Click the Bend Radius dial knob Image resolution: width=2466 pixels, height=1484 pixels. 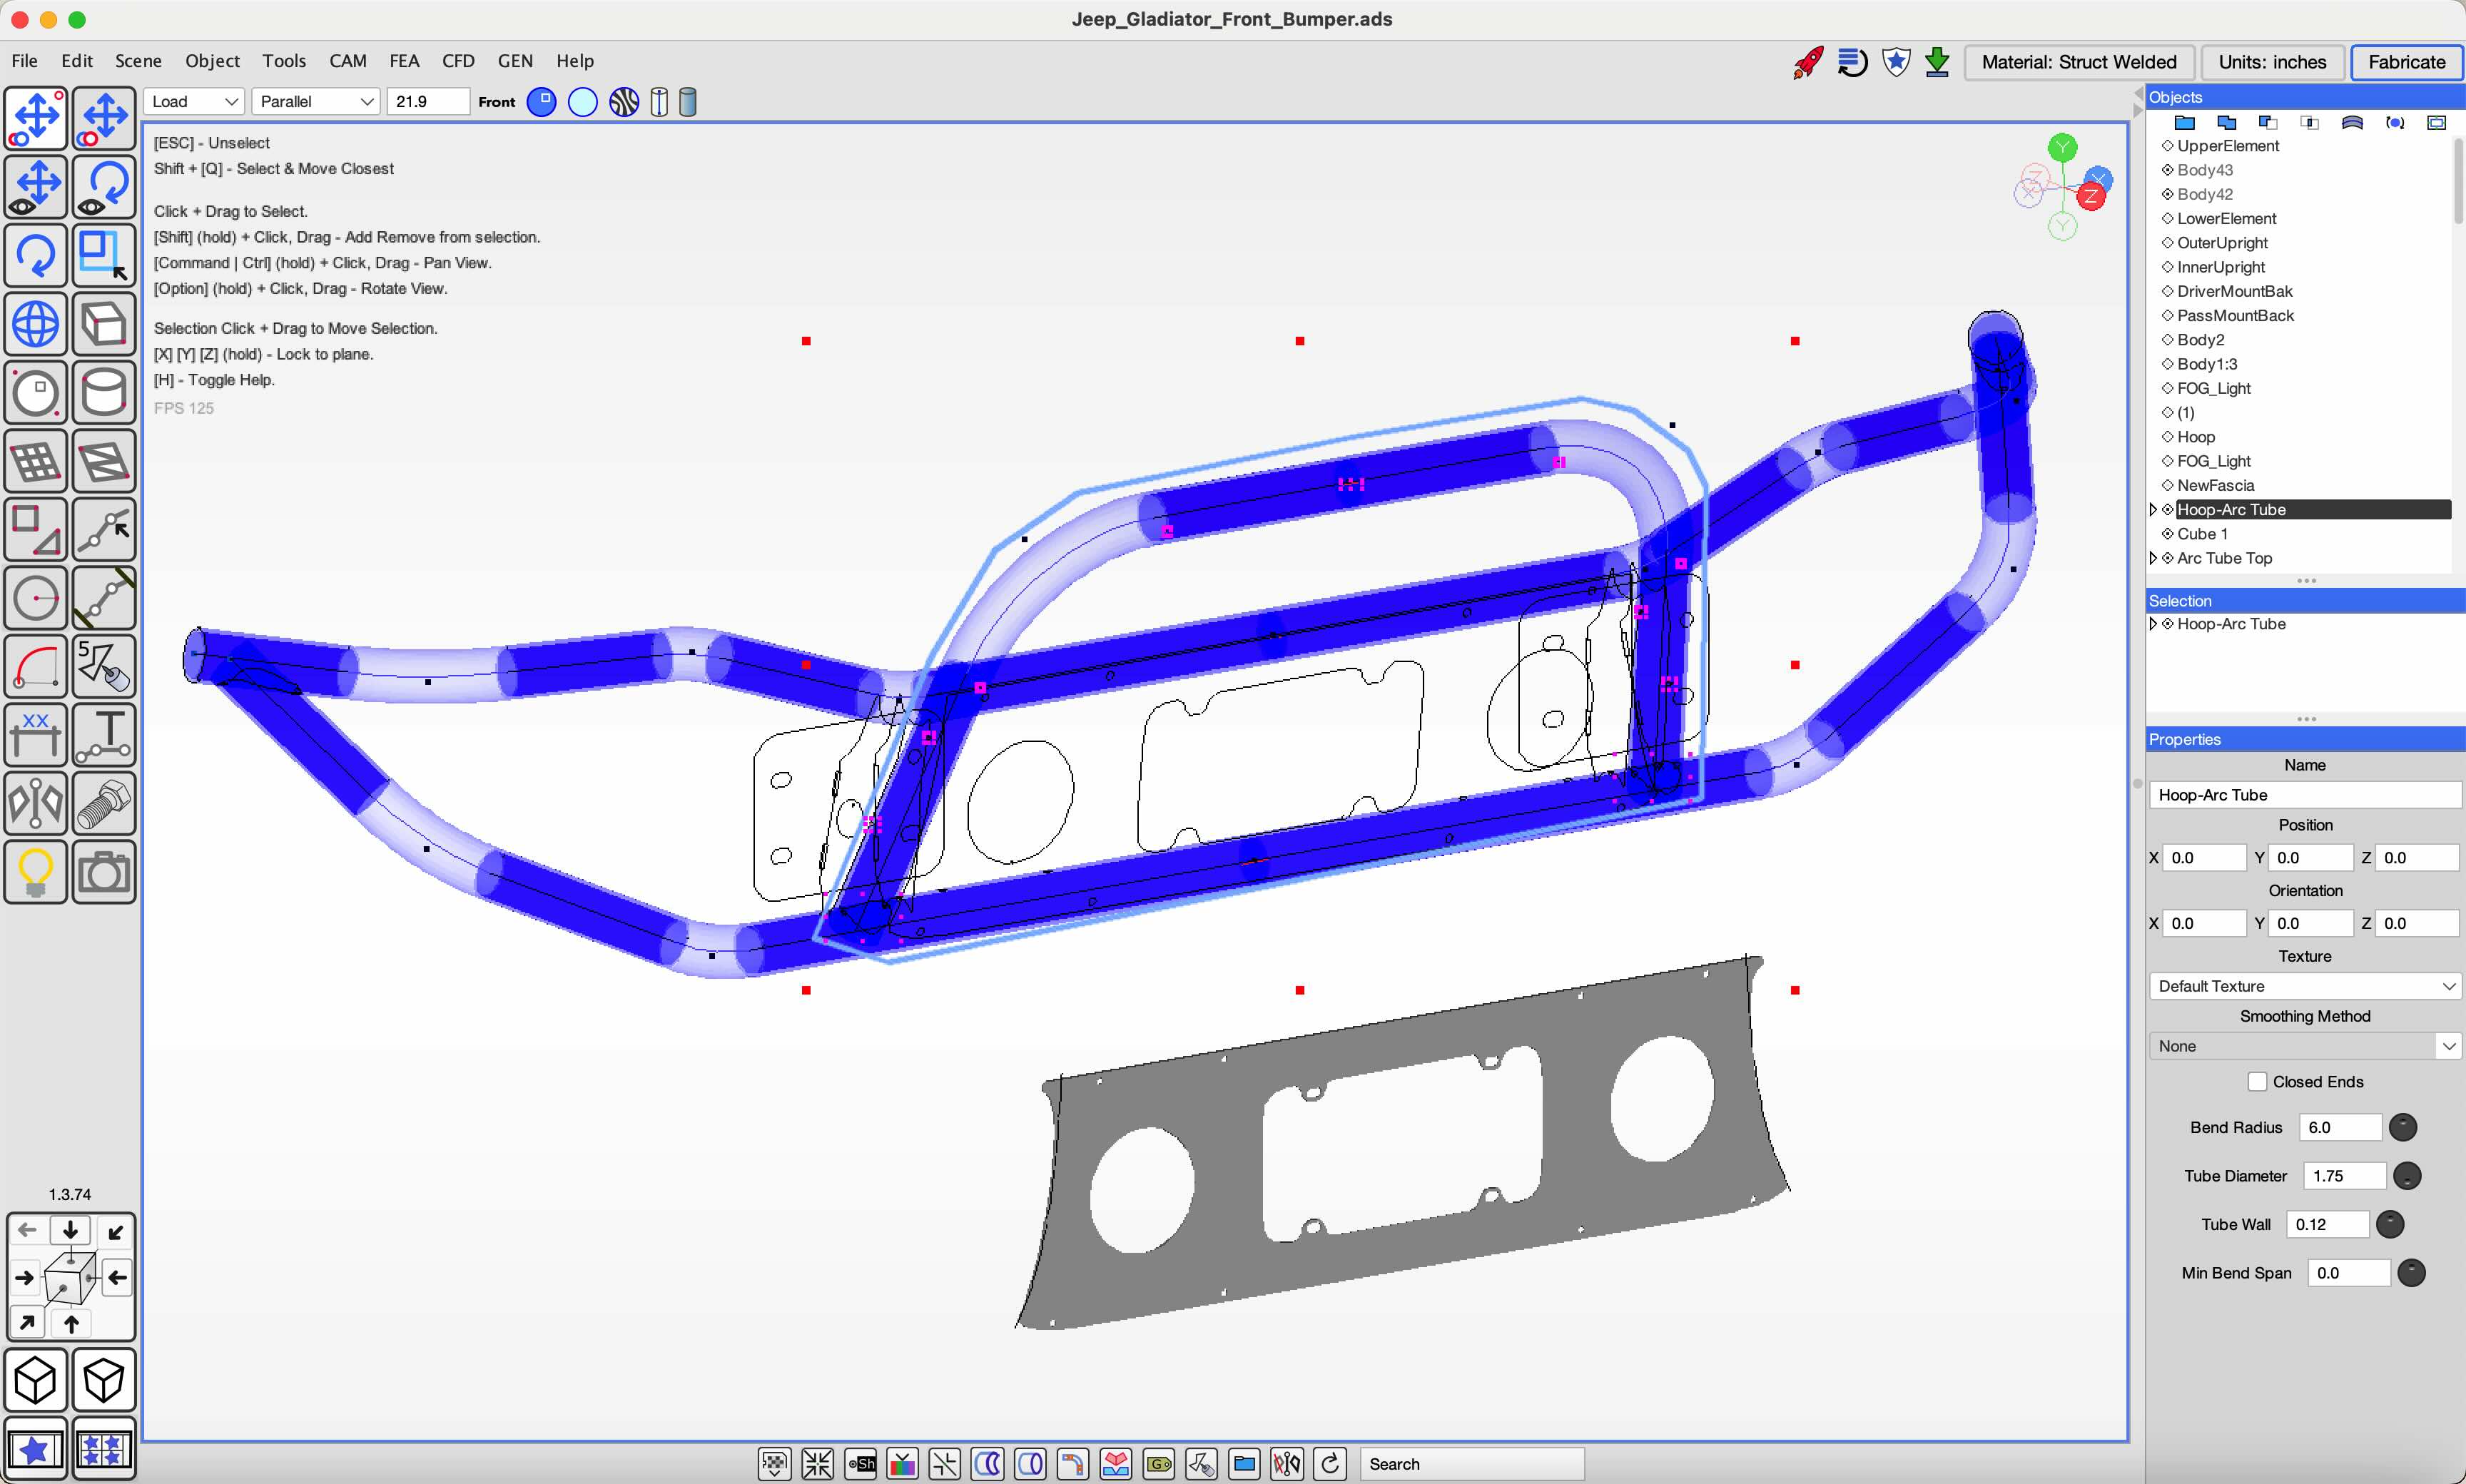(2403, 1128)
